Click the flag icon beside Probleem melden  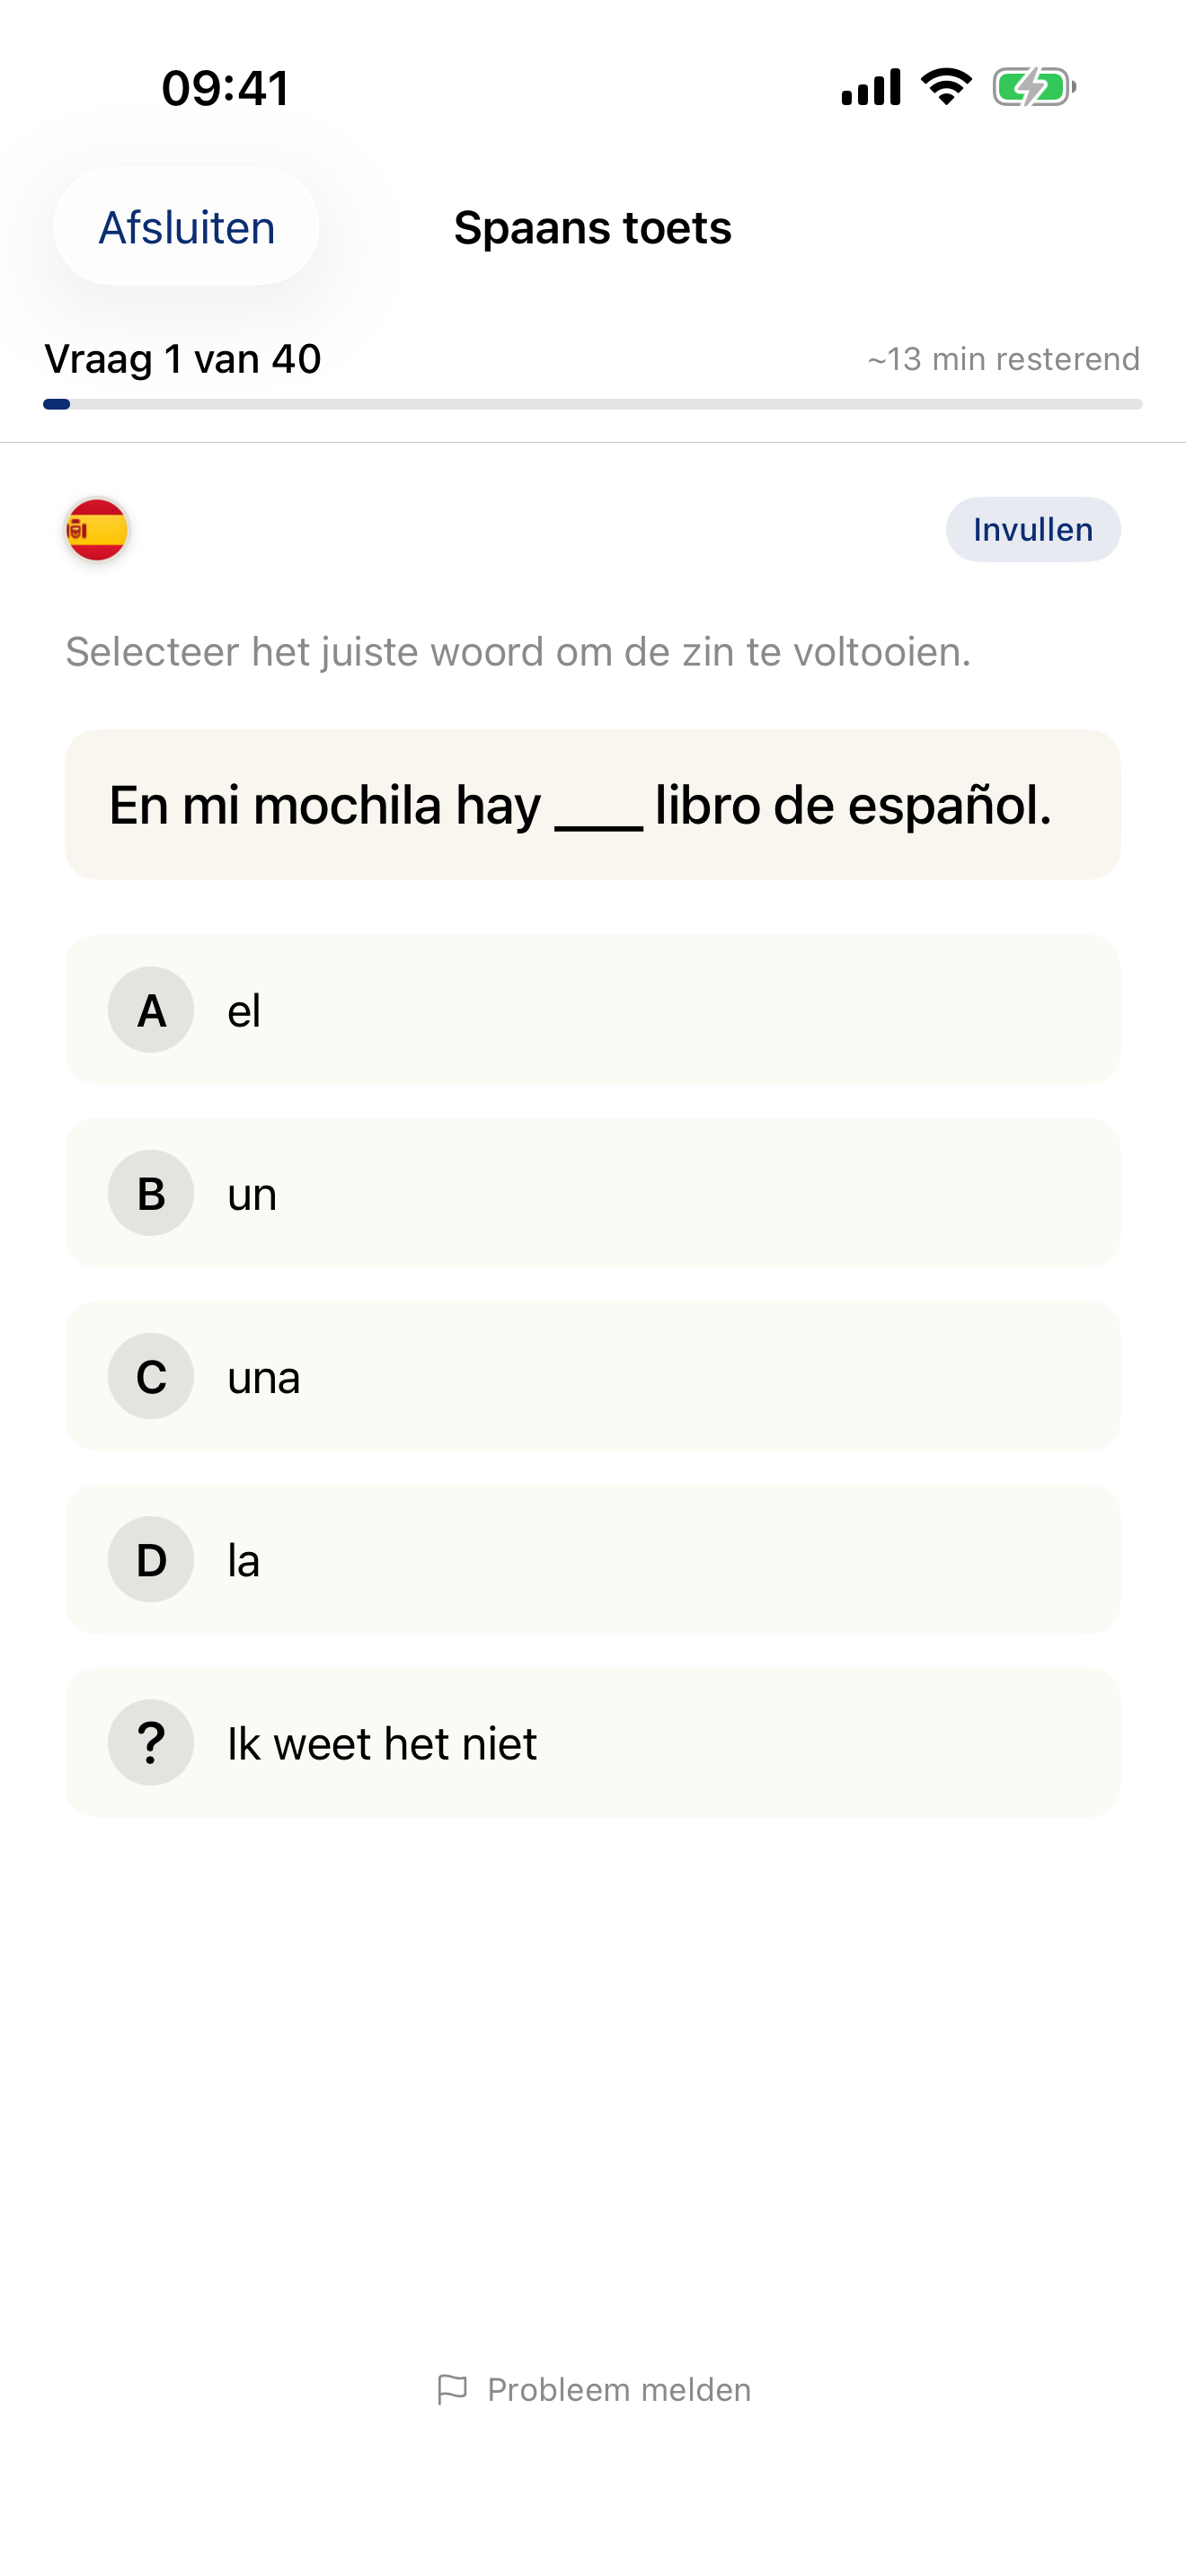(x=452, y=2389)
